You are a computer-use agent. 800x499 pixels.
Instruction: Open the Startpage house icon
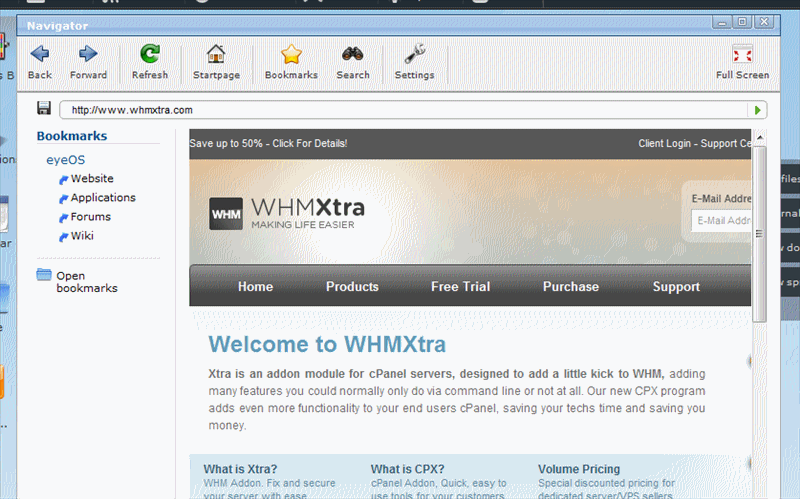pyautogui.click(x=216, y=55)
